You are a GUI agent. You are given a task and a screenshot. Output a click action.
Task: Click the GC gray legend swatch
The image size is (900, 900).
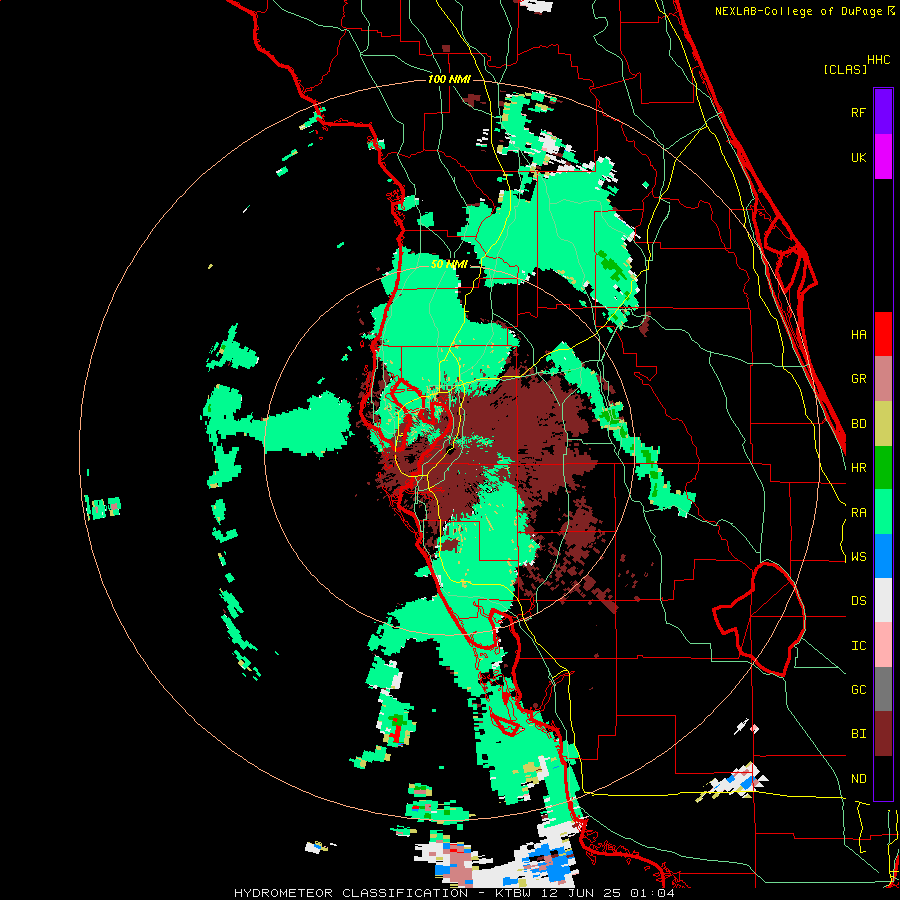[x=883, y=689]
